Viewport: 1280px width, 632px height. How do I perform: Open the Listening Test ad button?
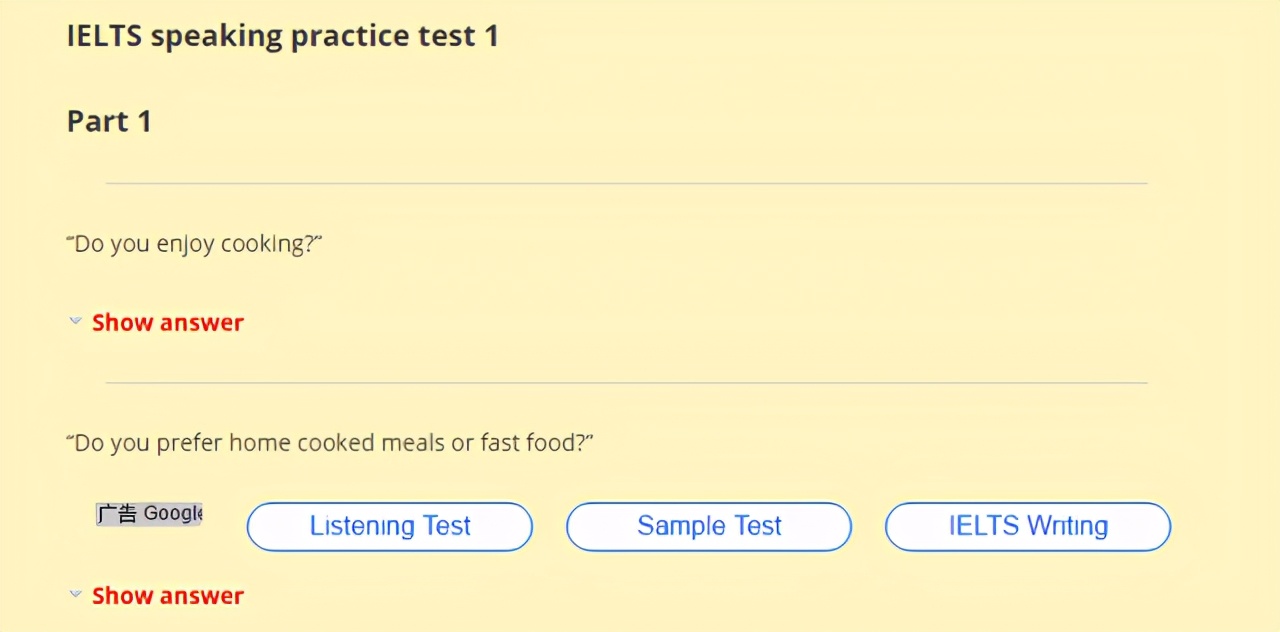coord(389,526)
